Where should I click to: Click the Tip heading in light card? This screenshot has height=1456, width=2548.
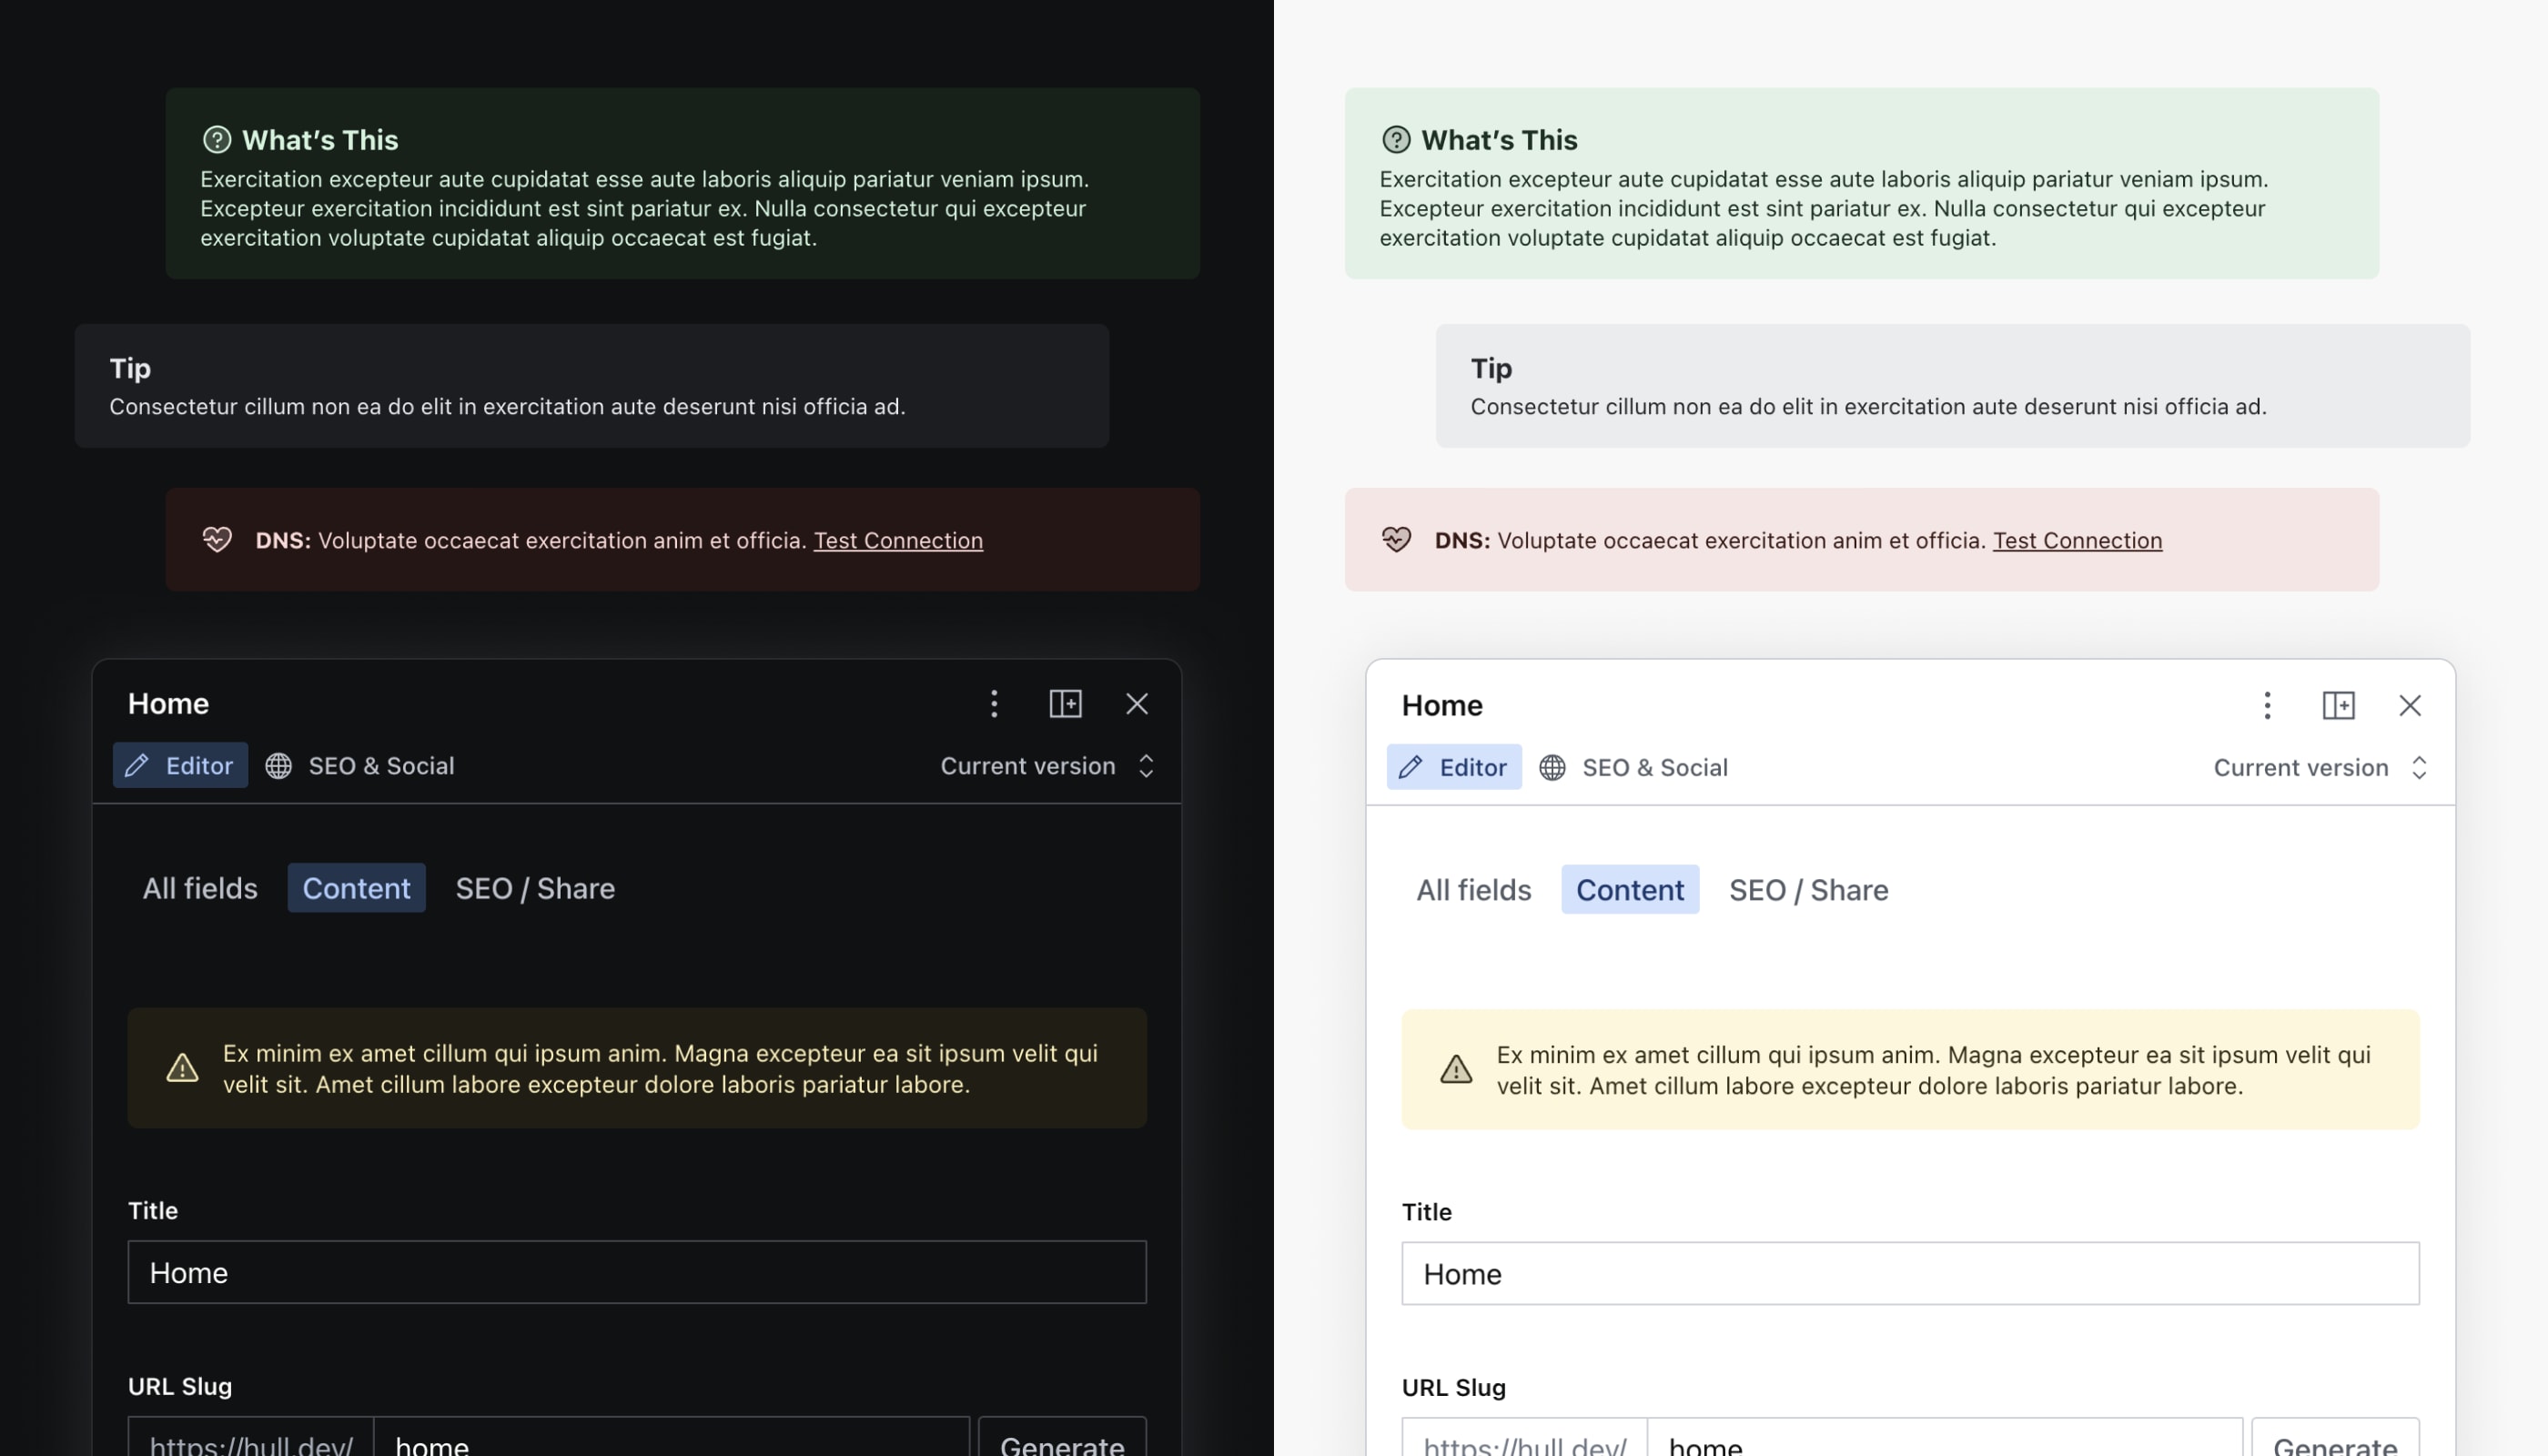click(x=1491, y=368)
